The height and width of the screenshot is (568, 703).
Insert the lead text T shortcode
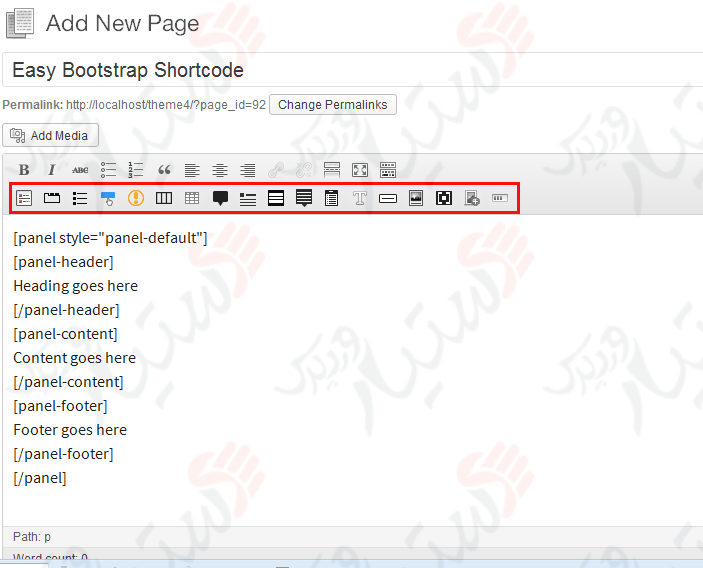[x=360, y=198]
